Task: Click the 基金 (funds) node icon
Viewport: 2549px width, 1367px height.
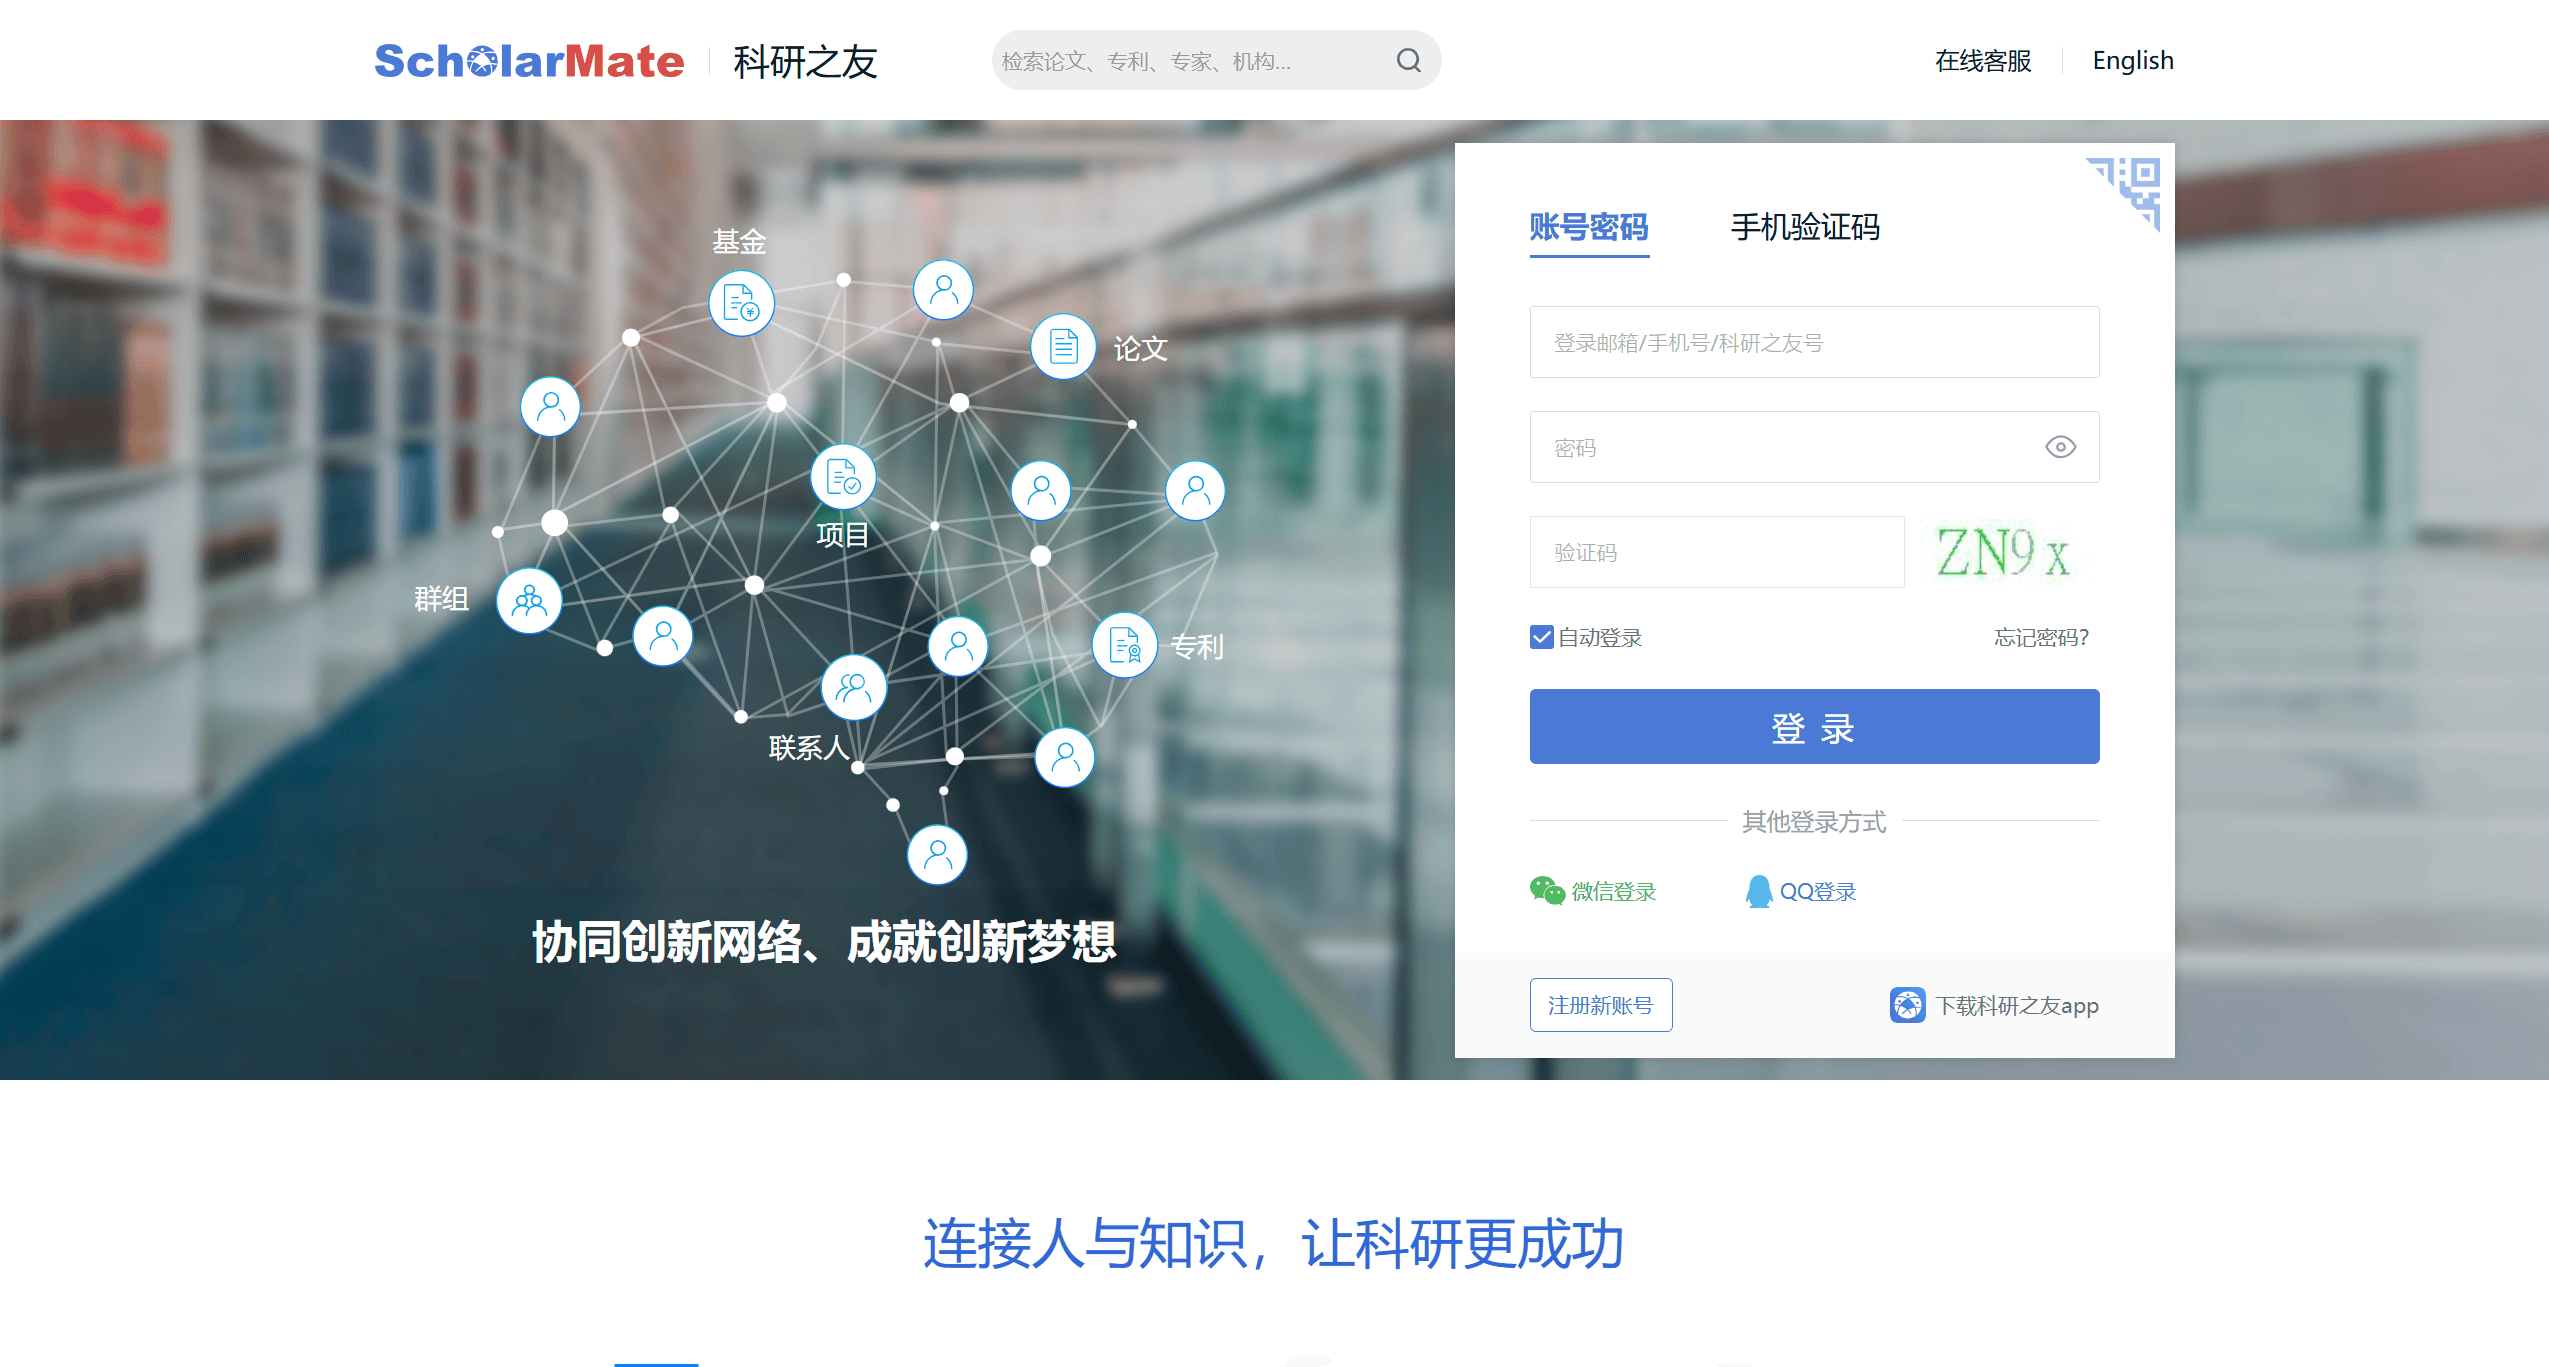Action: [740, 301]
